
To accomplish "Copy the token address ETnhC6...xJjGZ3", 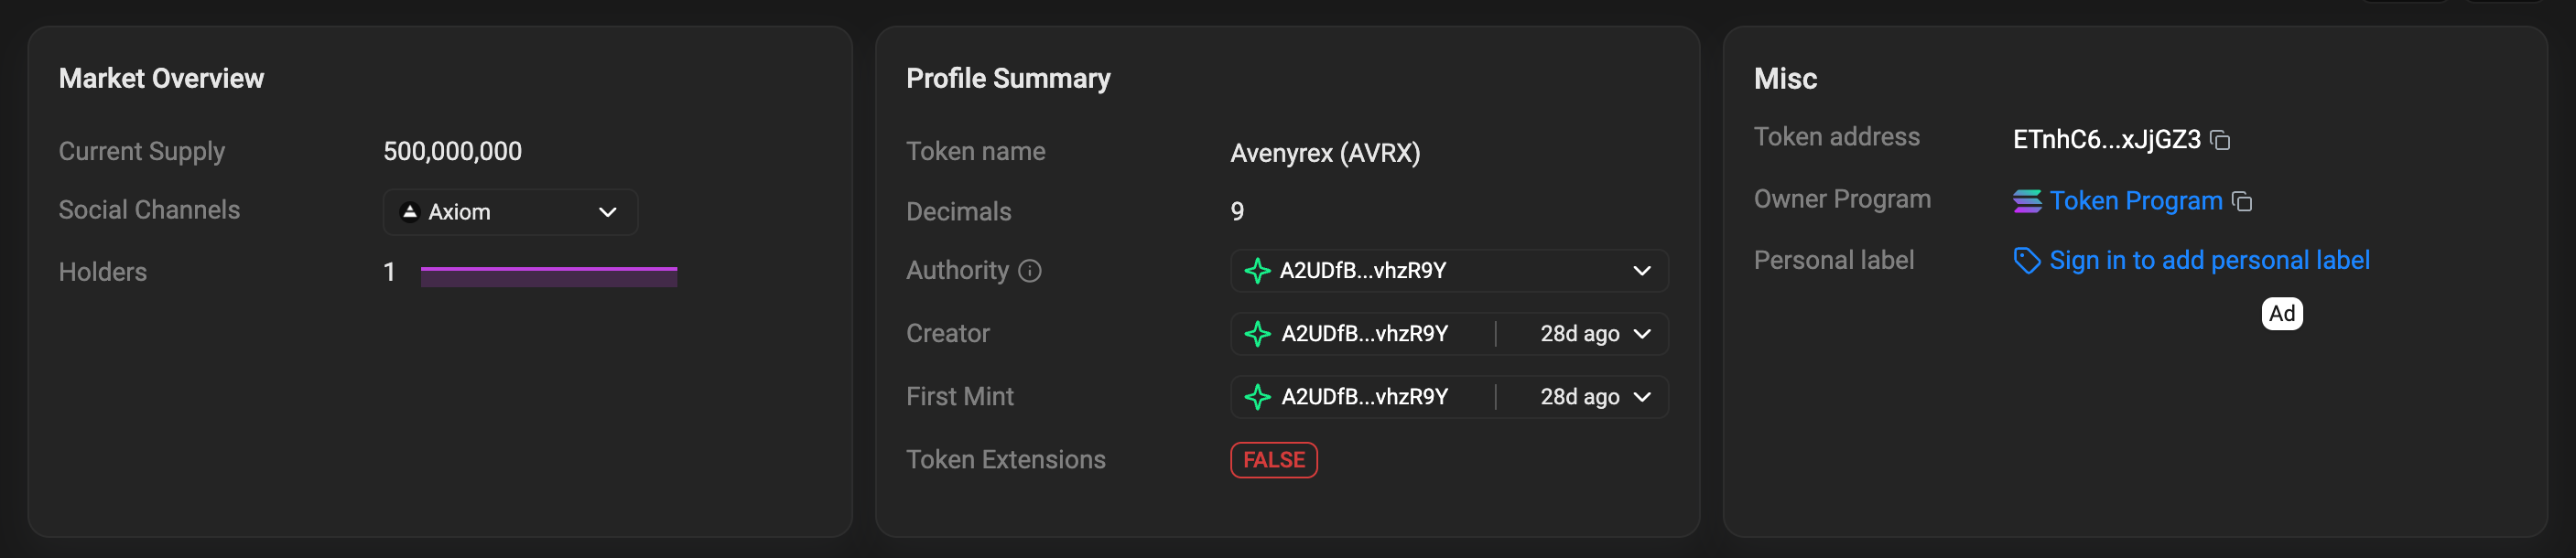I will pos(2220,140).
